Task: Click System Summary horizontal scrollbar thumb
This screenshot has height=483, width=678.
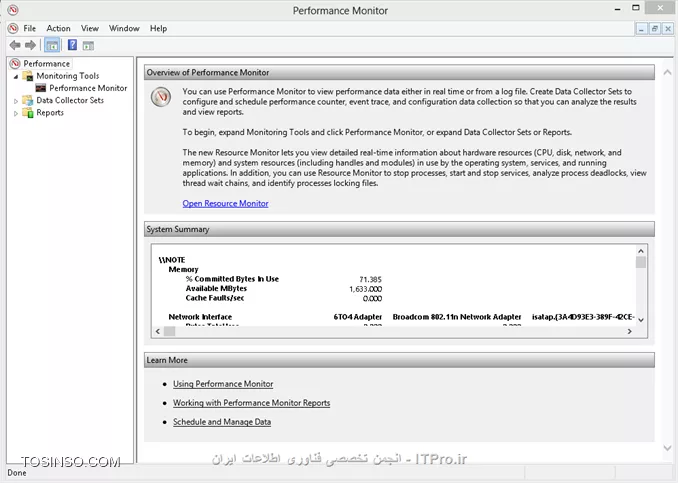Action: 170,331
